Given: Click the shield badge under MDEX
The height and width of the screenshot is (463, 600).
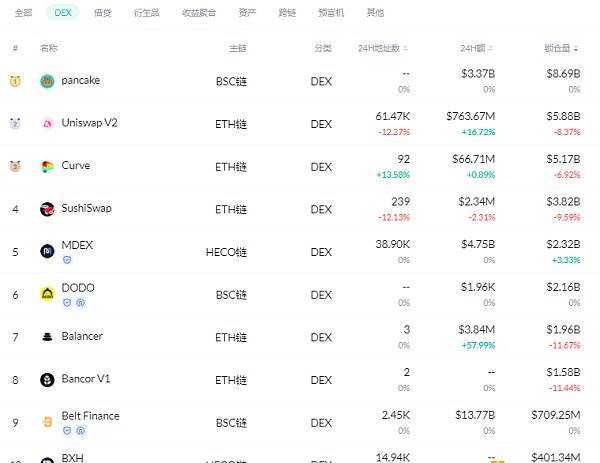Looking at the screenshot, I should click(67, 260).
